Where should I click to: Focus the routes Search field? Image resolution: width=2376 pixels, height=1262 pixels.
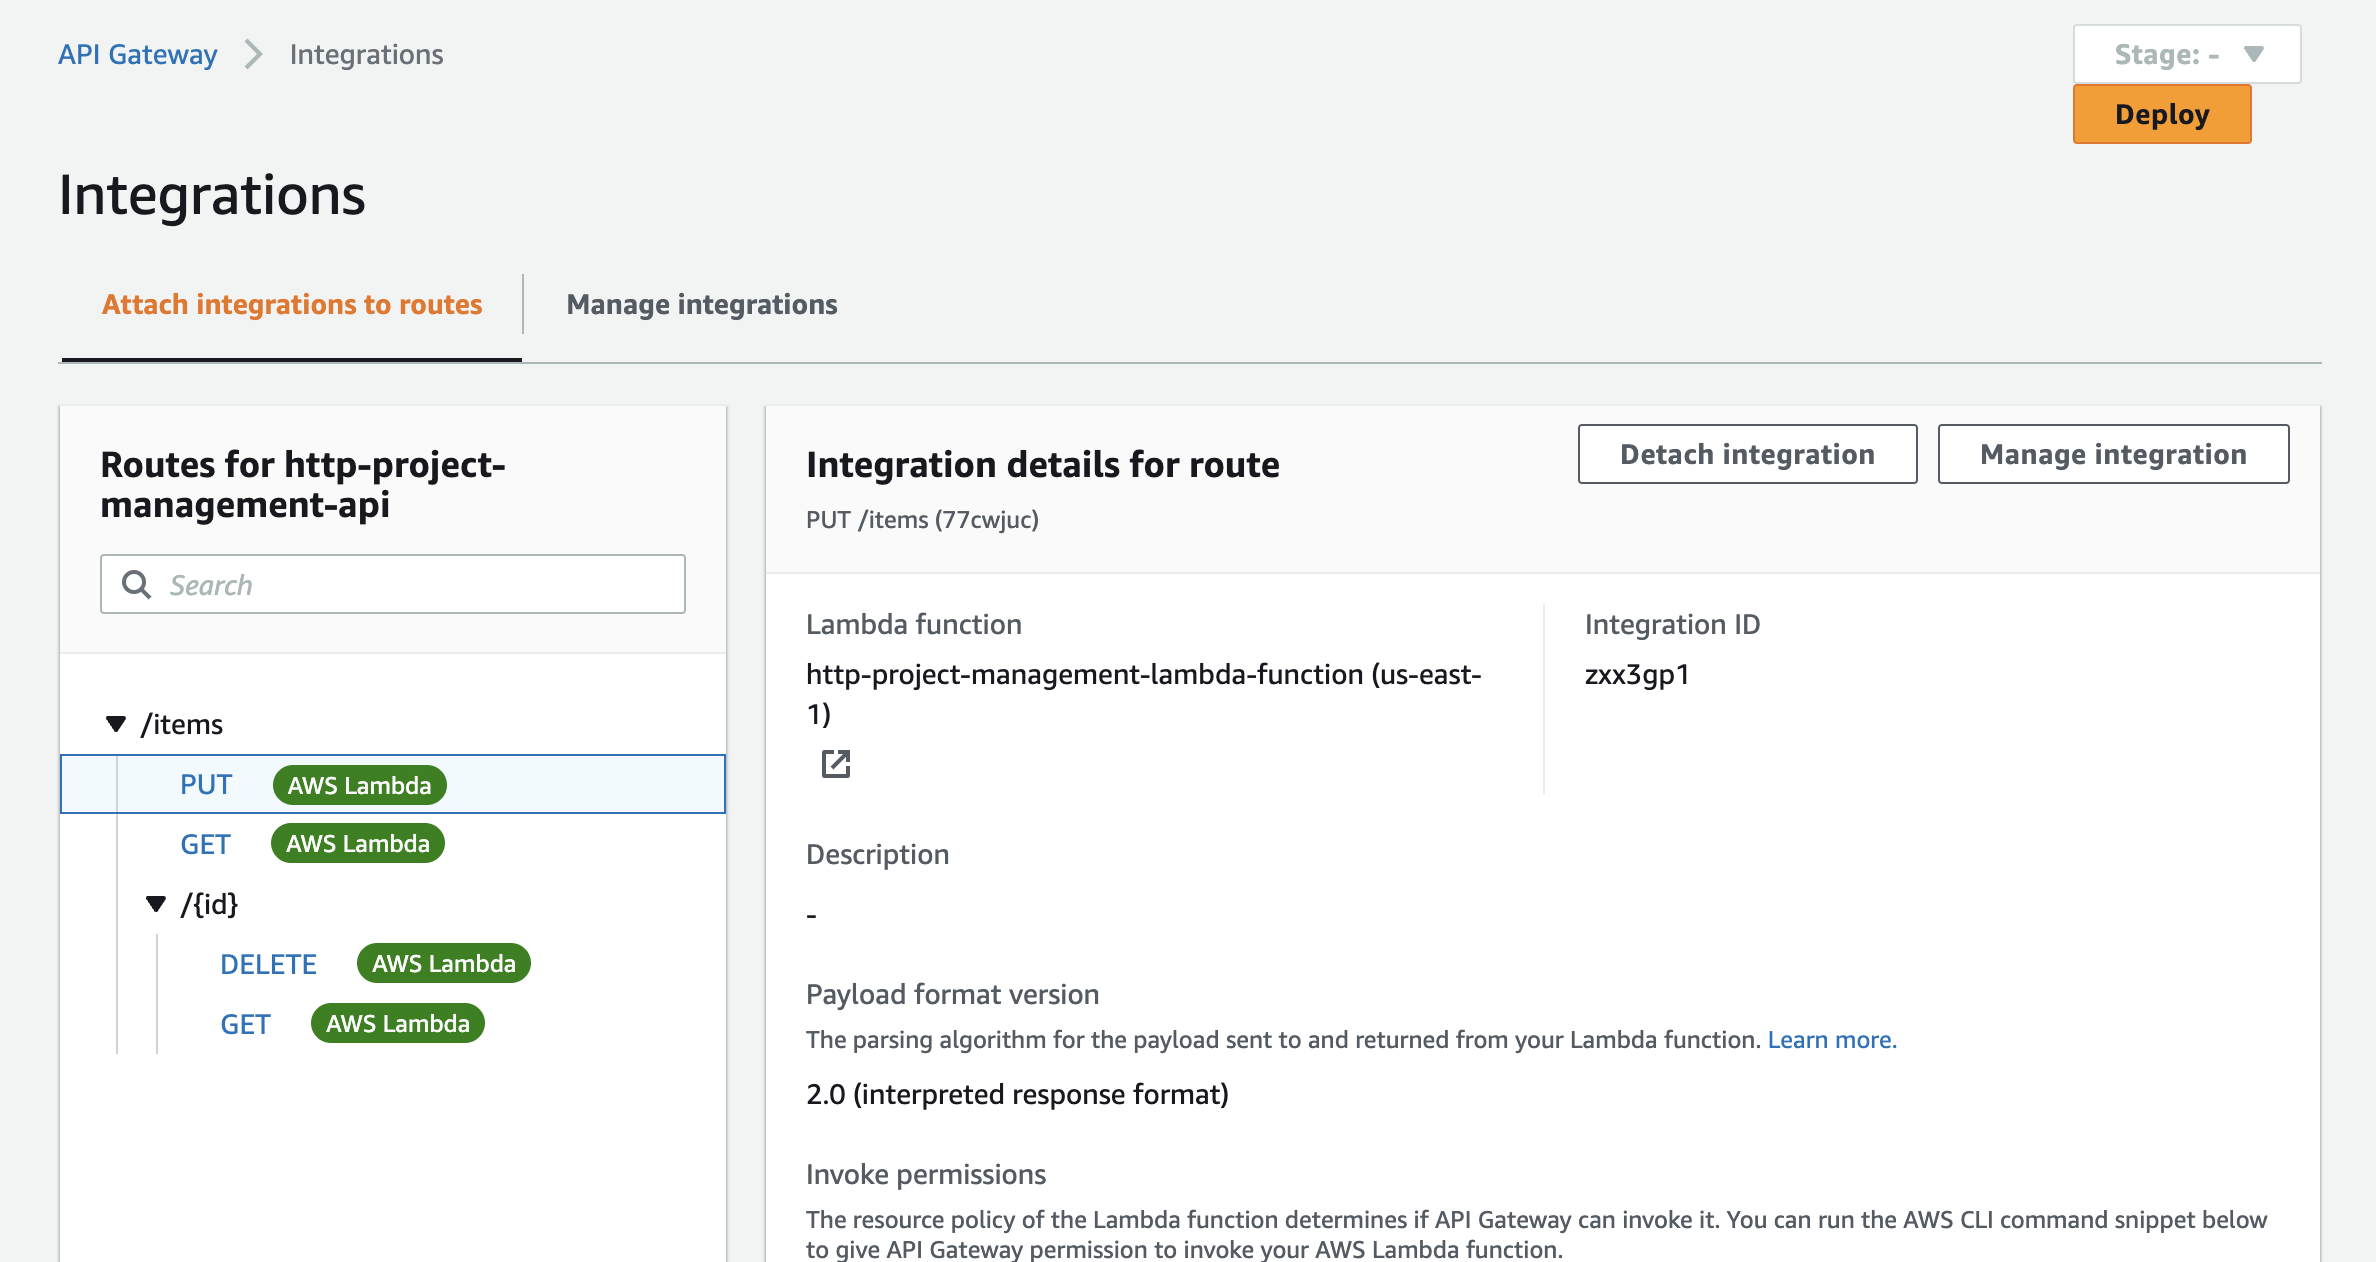coord(392,584)
